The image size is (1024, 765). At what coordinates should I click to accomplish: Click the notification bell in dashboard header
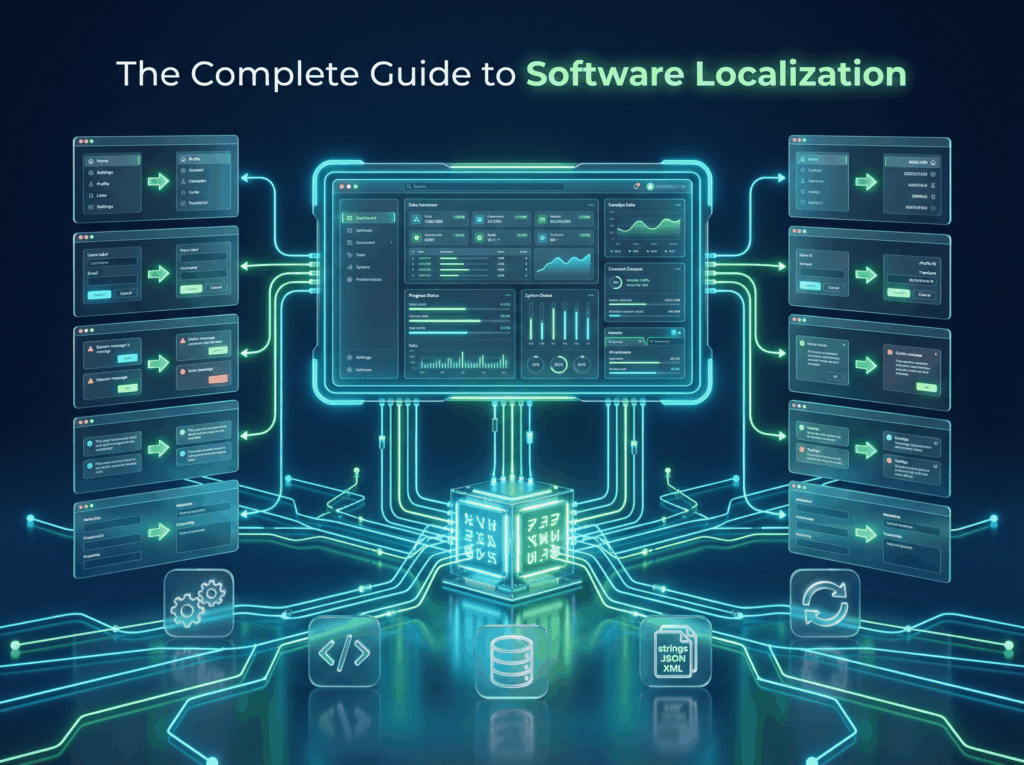(x=636, y=186)
